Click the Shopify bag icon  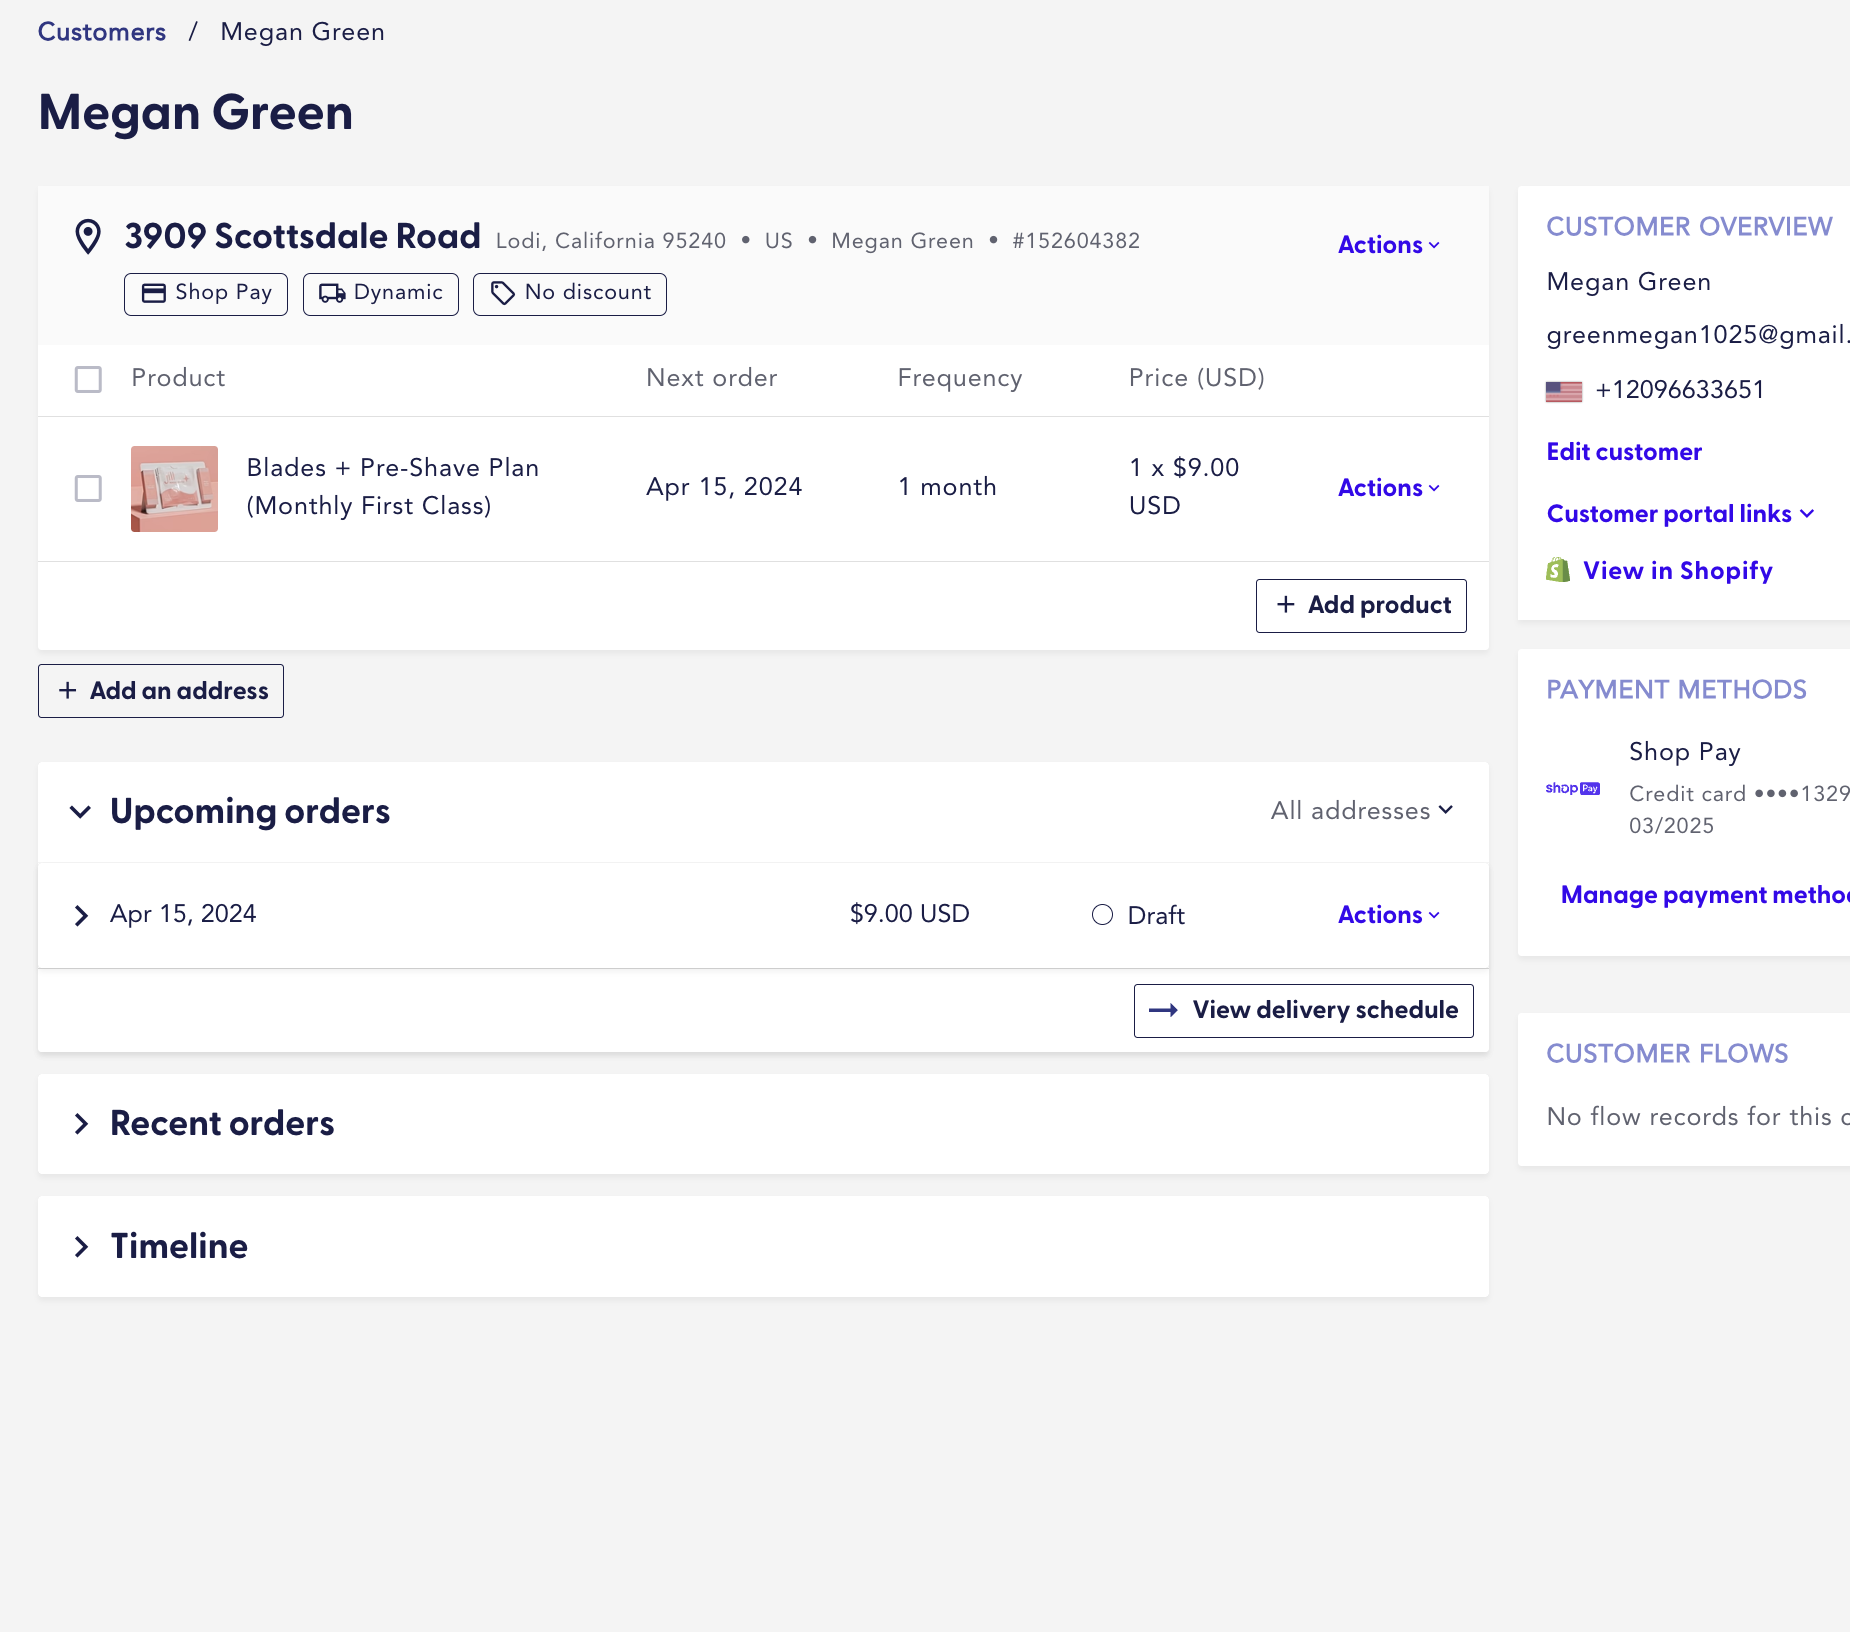pyautogui.click(x=1558, y=570)
